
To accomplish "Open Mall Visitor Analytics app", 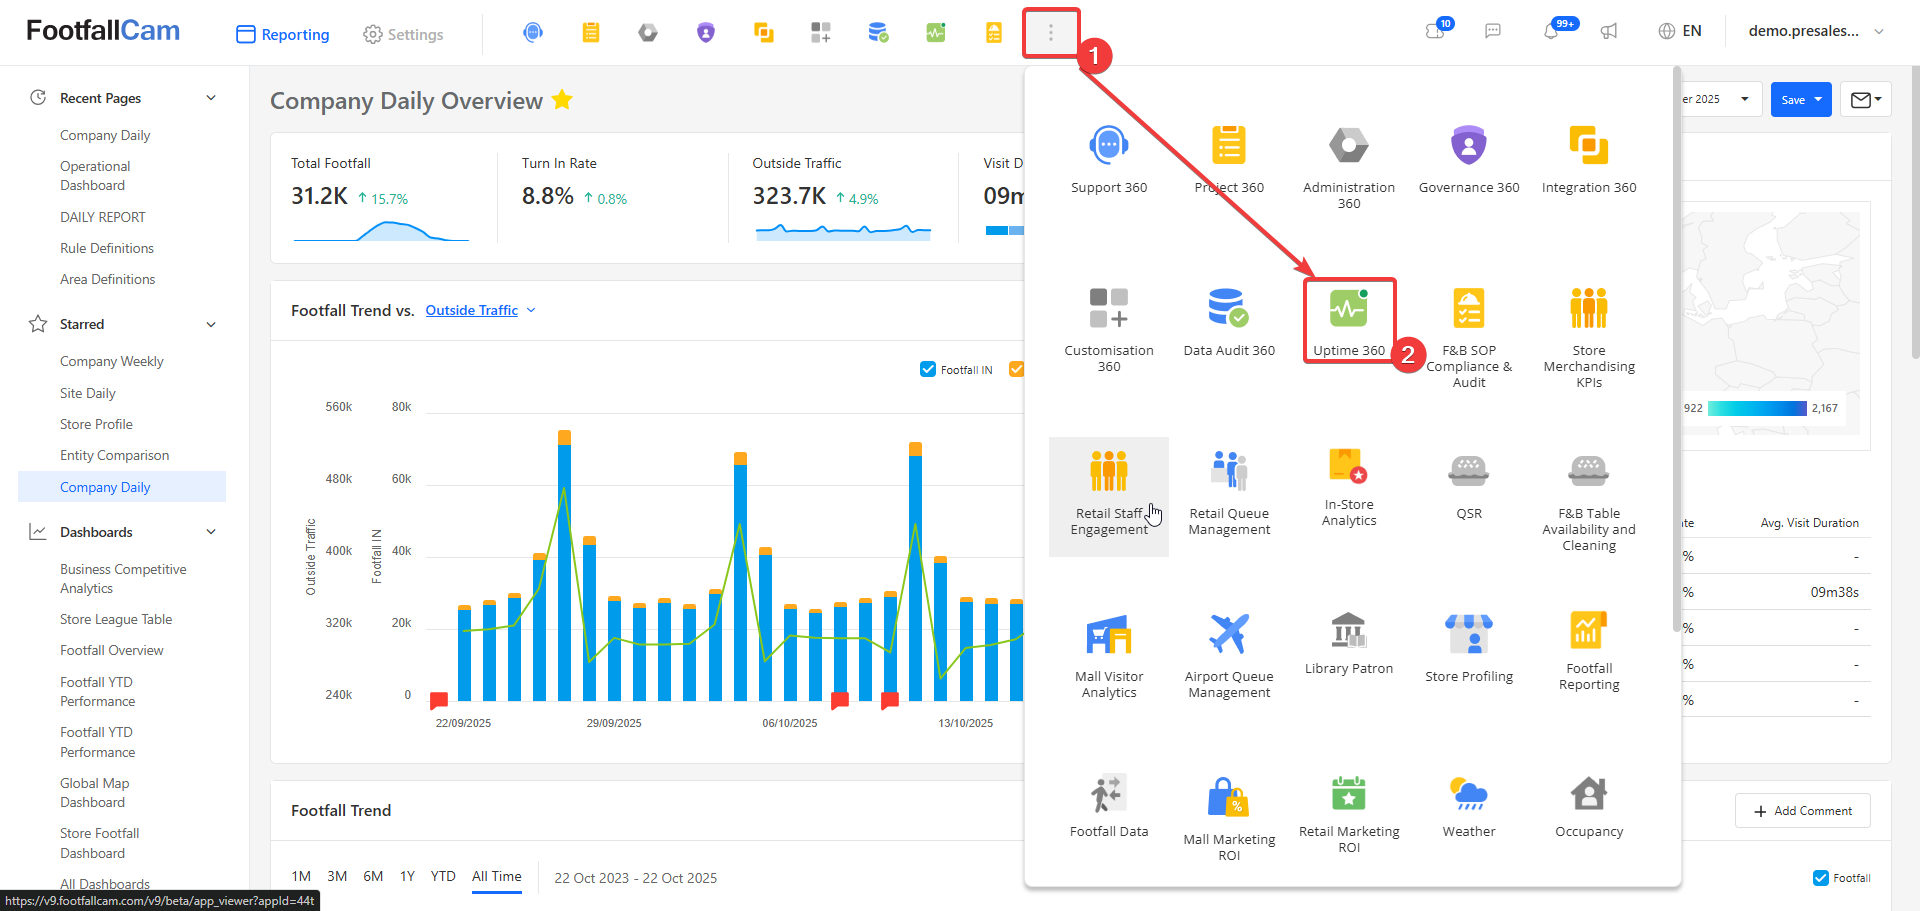I will (x=1109, y=656).
